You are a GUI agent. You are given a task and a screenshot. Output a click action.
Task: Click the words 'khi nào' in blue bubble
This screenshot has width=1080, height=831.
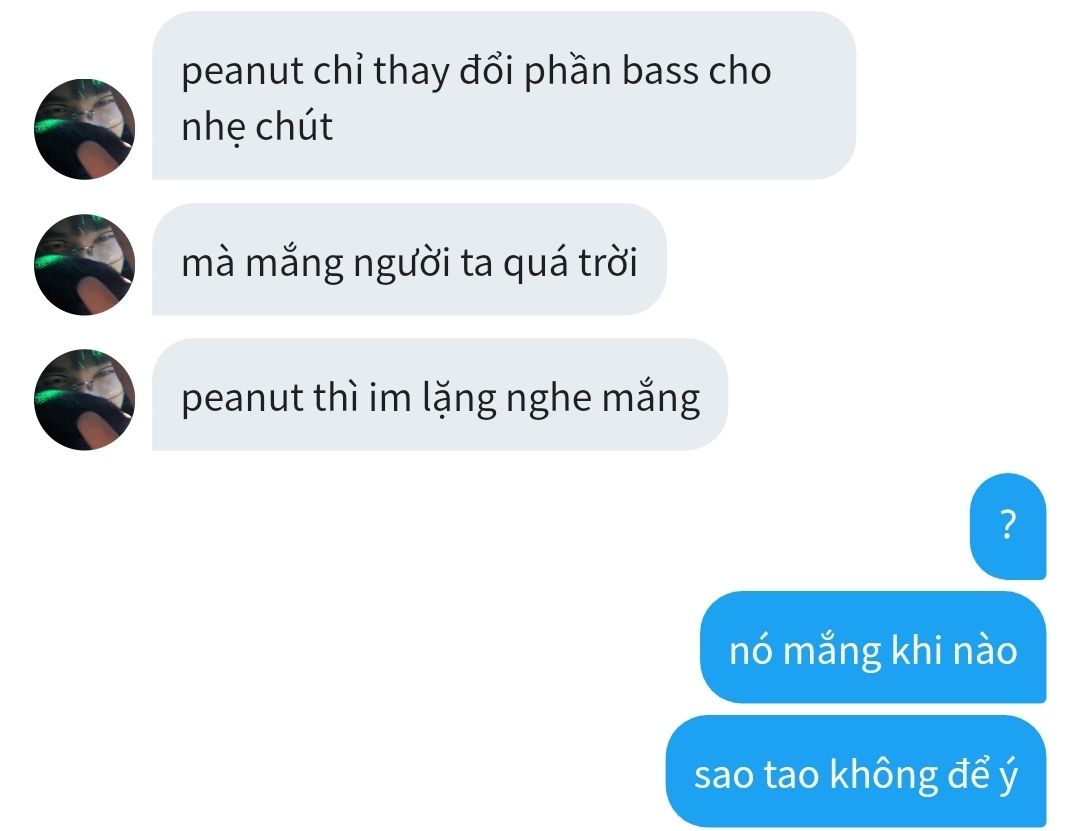click(x=954, y=650)
